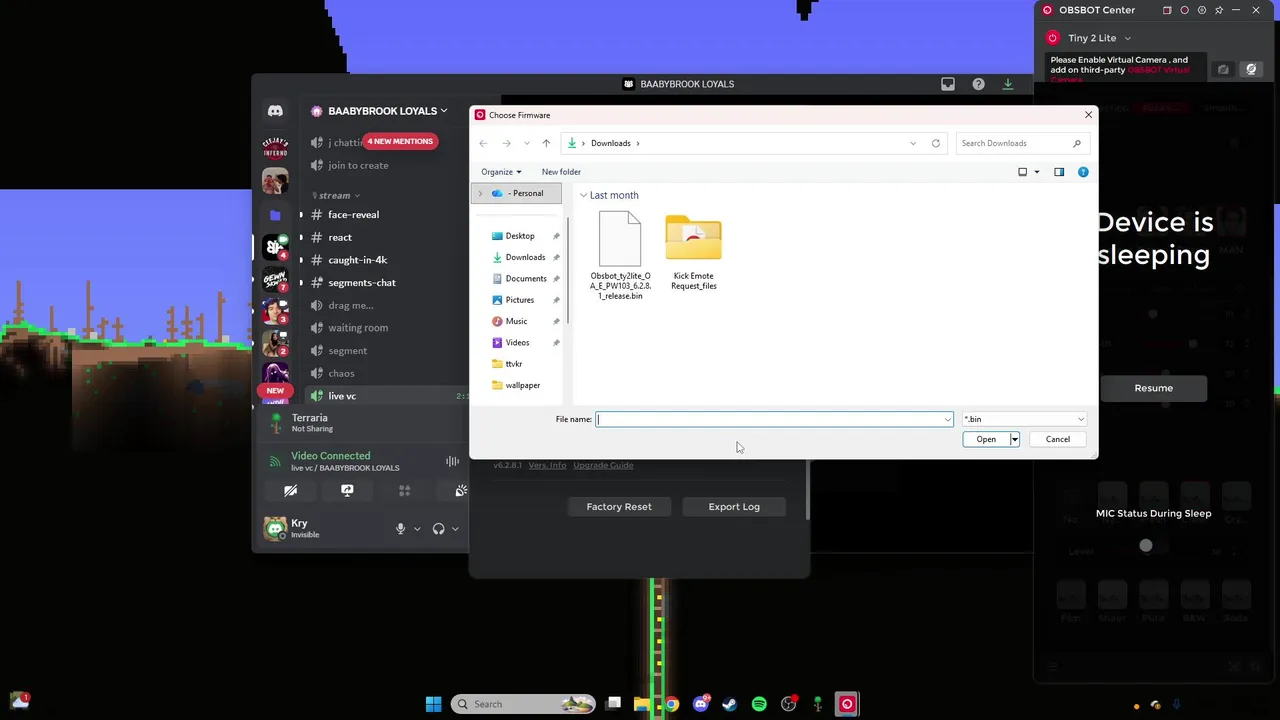
Task: Select the Kick Emote Request_files folder
Action: coord(693,253)
